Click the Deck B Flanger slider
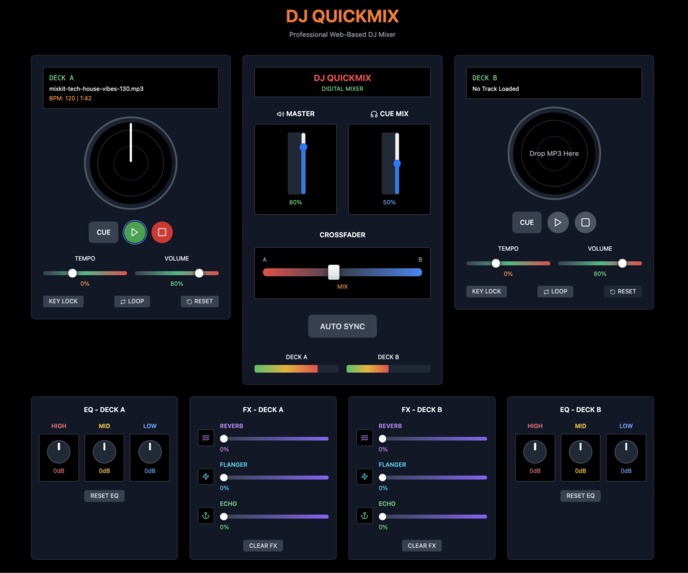Image resolution: width=688 pixels, height=573 pixels. click(433, 477)
